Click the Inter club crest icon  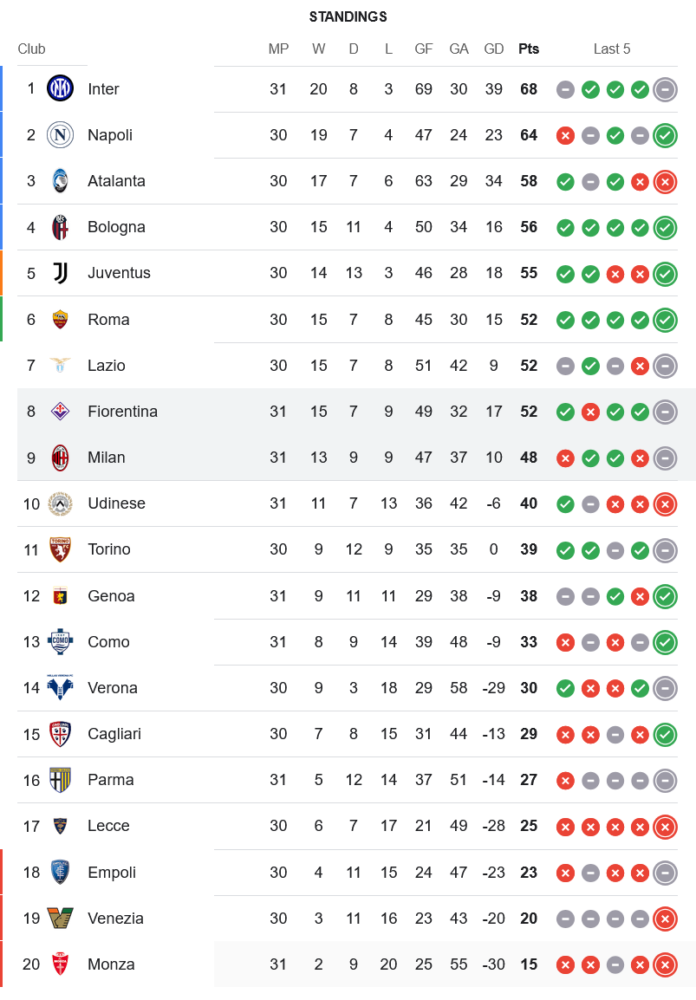tap(60, 89)
